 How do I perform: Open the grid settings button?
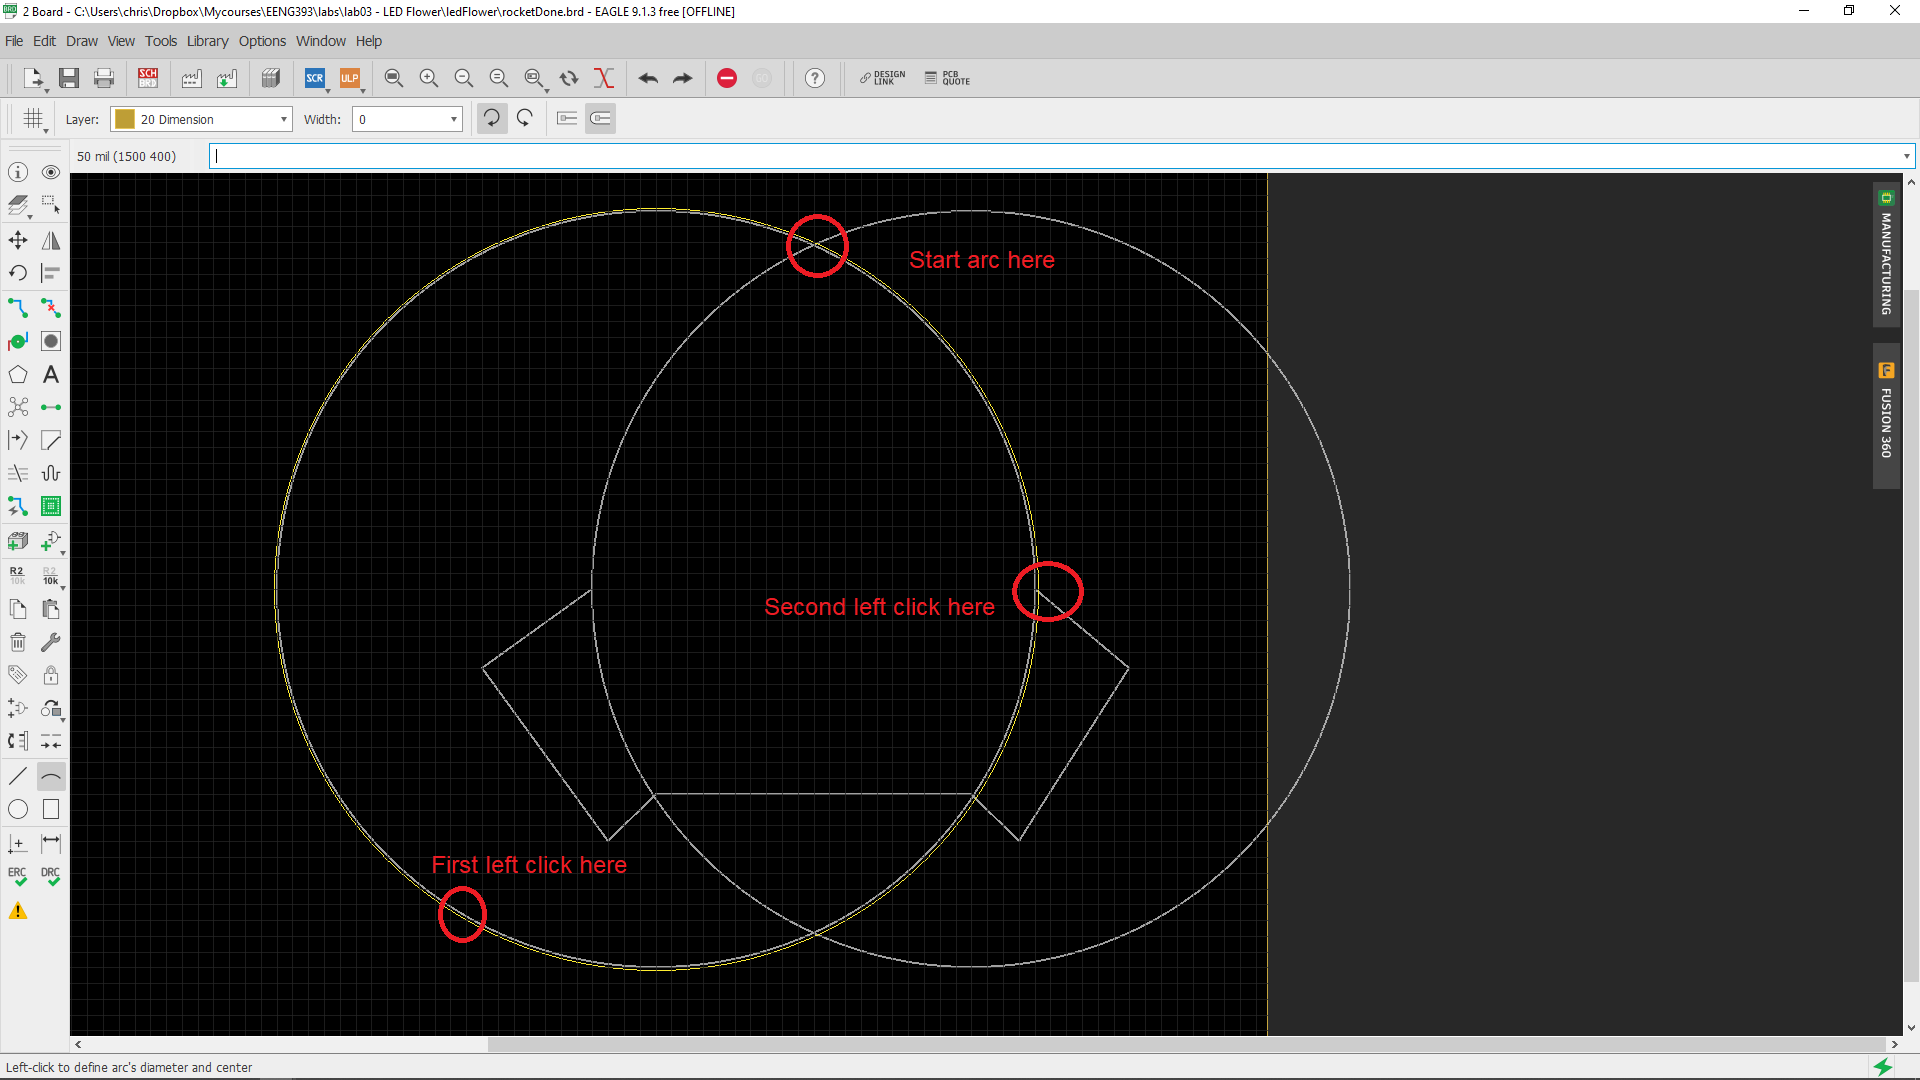(x=33, y=119)
